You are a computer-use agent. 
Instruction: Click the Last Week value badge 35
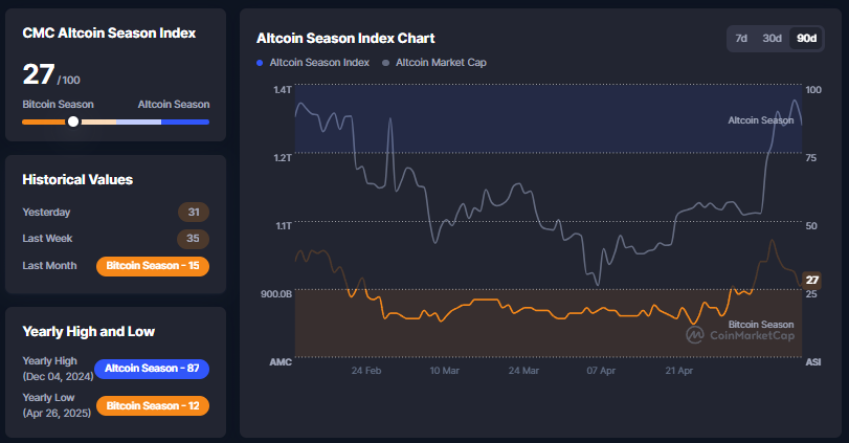point(193,239)
